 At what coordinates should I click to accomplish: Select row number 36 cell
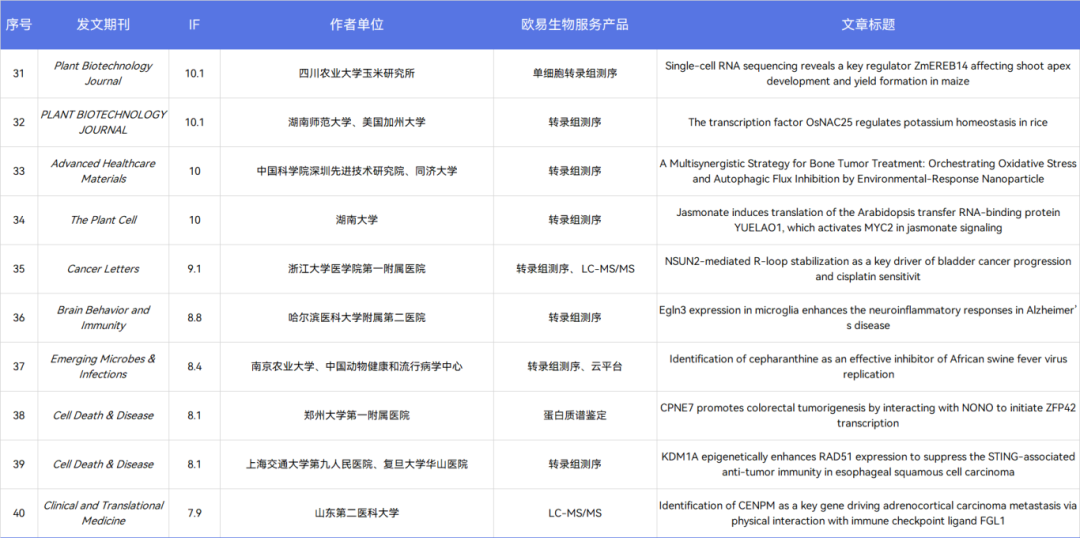coord(19,318)
